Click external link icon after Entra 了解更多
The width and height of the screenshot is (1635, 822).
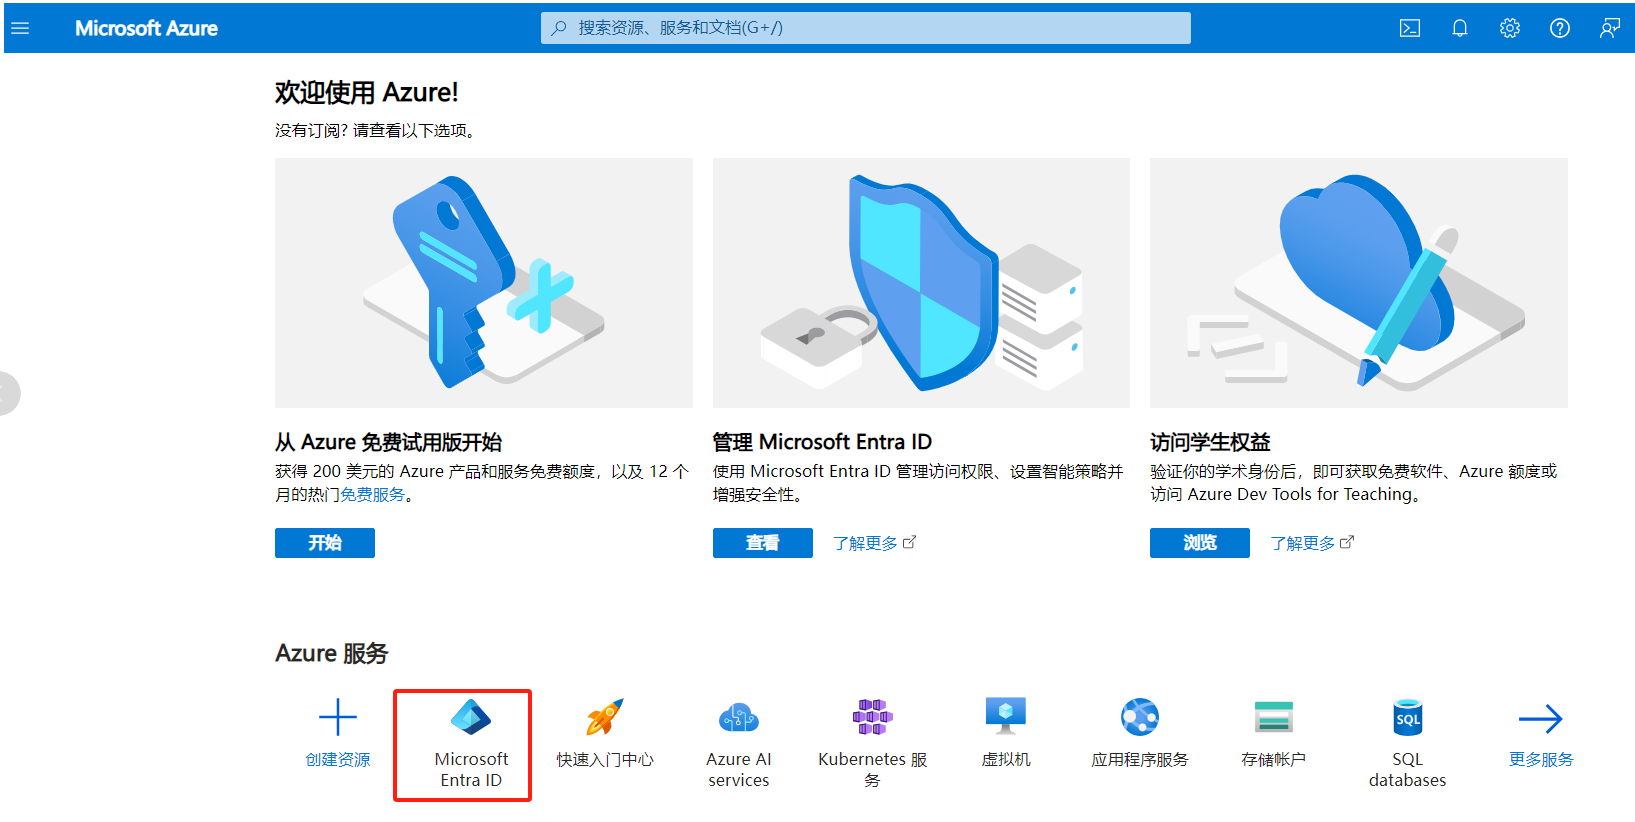pos(909,542)
